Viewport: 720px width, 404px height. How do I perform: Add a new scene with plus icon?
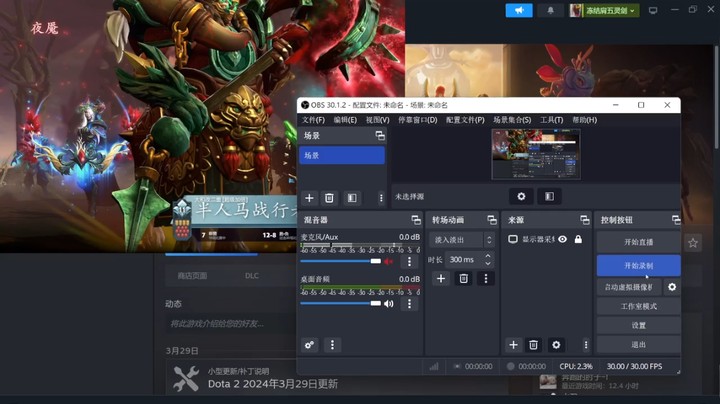[309, 198]
